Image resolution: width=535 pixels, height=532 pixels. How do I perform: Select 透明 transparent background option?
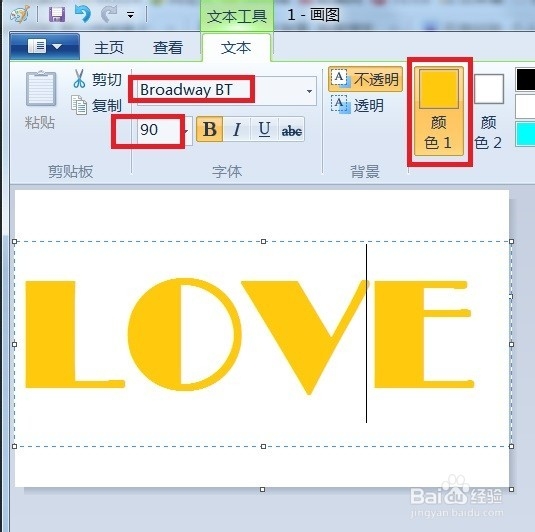click(358, 105)
